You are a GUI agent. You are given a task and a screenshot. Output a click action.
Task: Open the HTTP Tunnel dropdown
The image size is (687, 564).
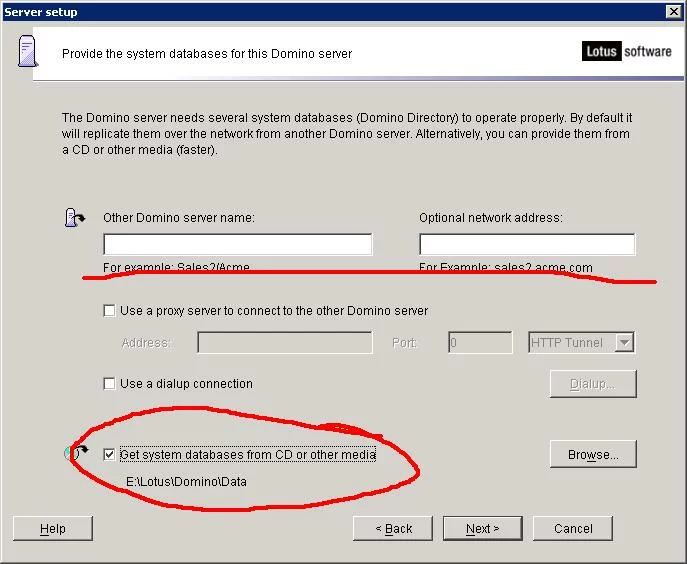point(625,343)
